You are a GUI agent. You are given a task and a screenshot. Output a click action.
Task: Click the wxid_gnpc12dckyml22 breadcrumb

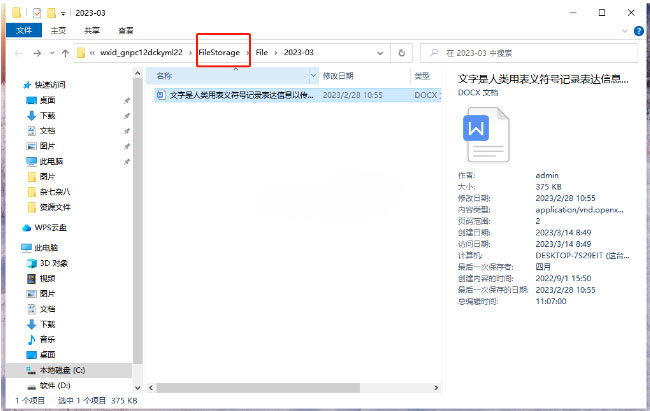coord(141,52)
